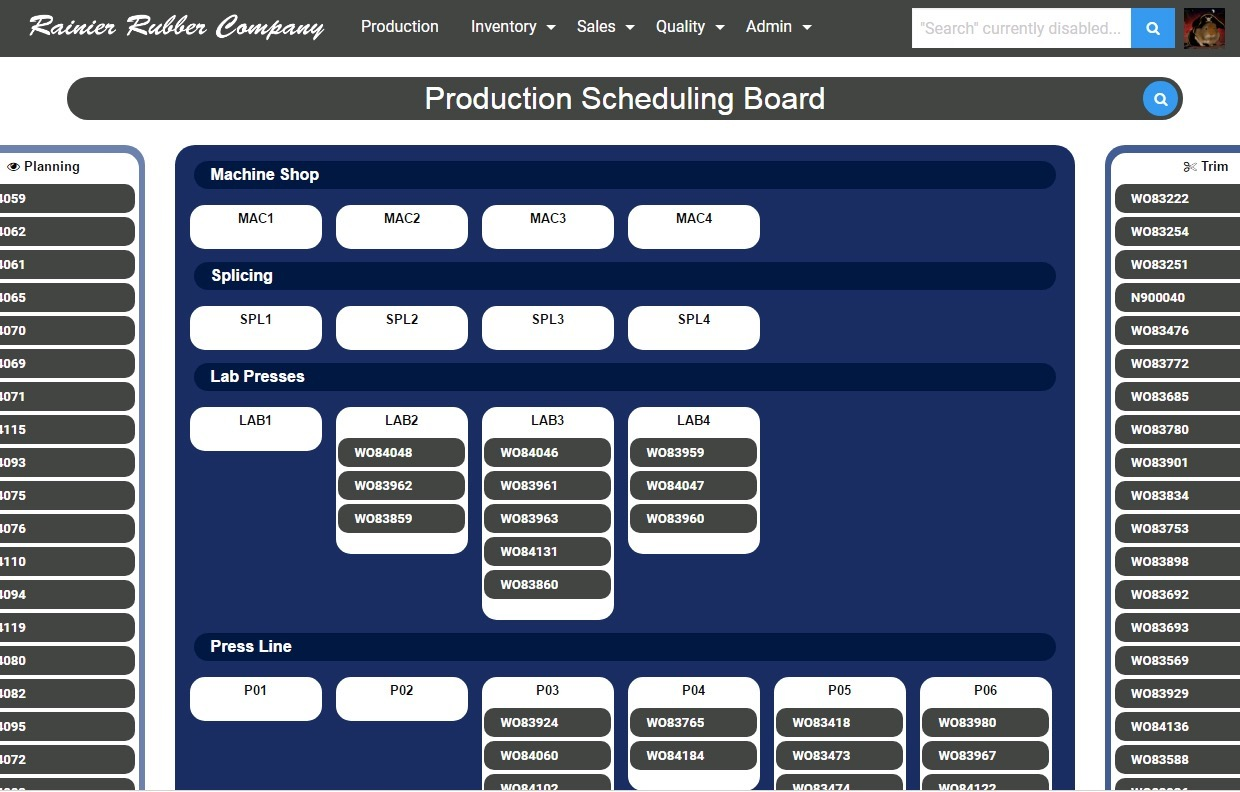Click WO83780 in the Trim column
This screenshot has width=1240, height=792.
pos(1178,430)
